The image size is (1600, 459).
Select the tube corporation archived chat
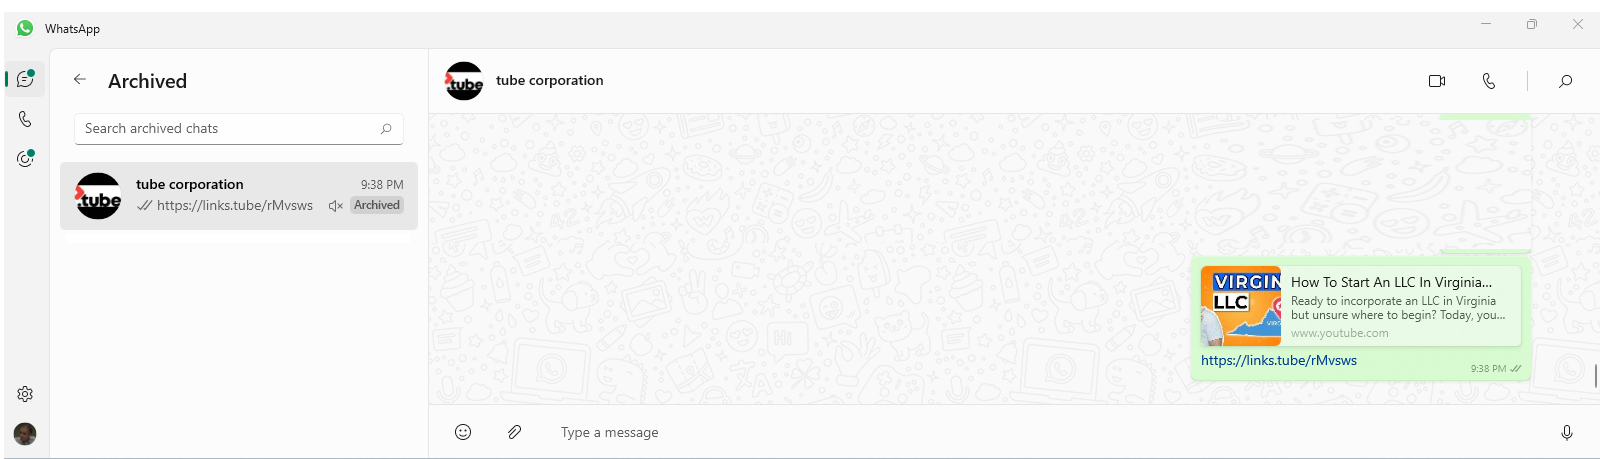239,196
